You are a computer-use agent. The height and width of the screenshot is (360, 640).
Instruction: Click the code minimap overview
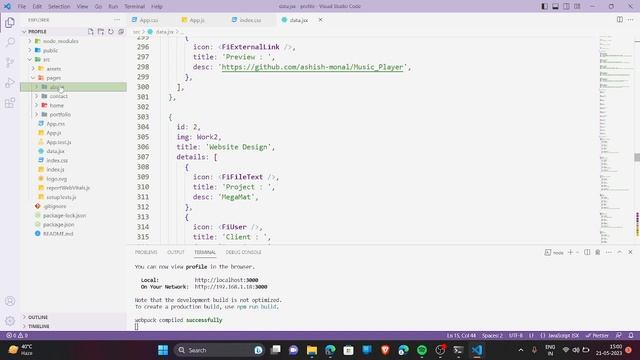tap(616, 139)
